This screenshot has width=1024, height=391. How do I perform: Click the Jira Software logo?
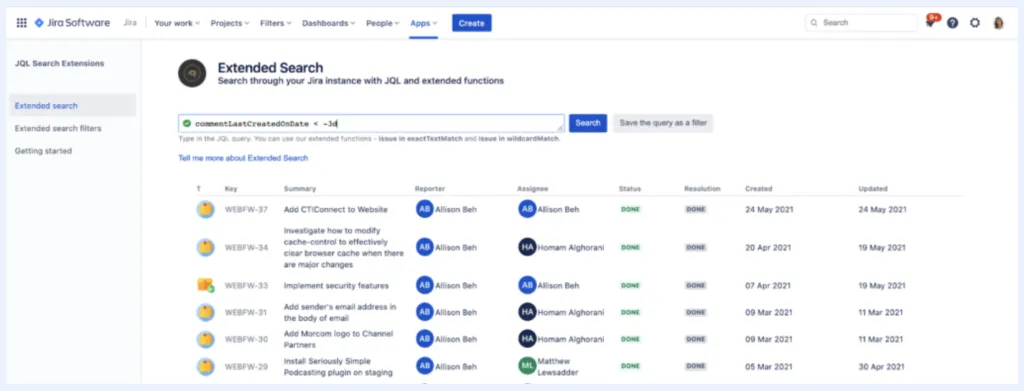click(72, 23)
